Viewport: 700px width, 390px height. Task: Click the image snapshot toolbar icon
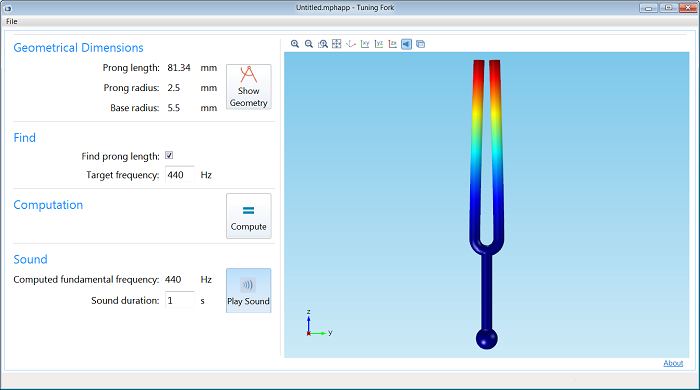[421, 44]
